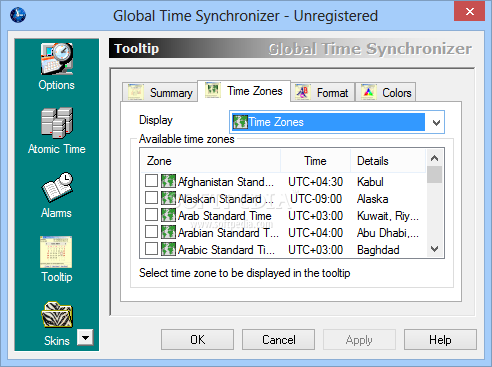Click the Kuwait, Riy... details cell

(388, 216)
